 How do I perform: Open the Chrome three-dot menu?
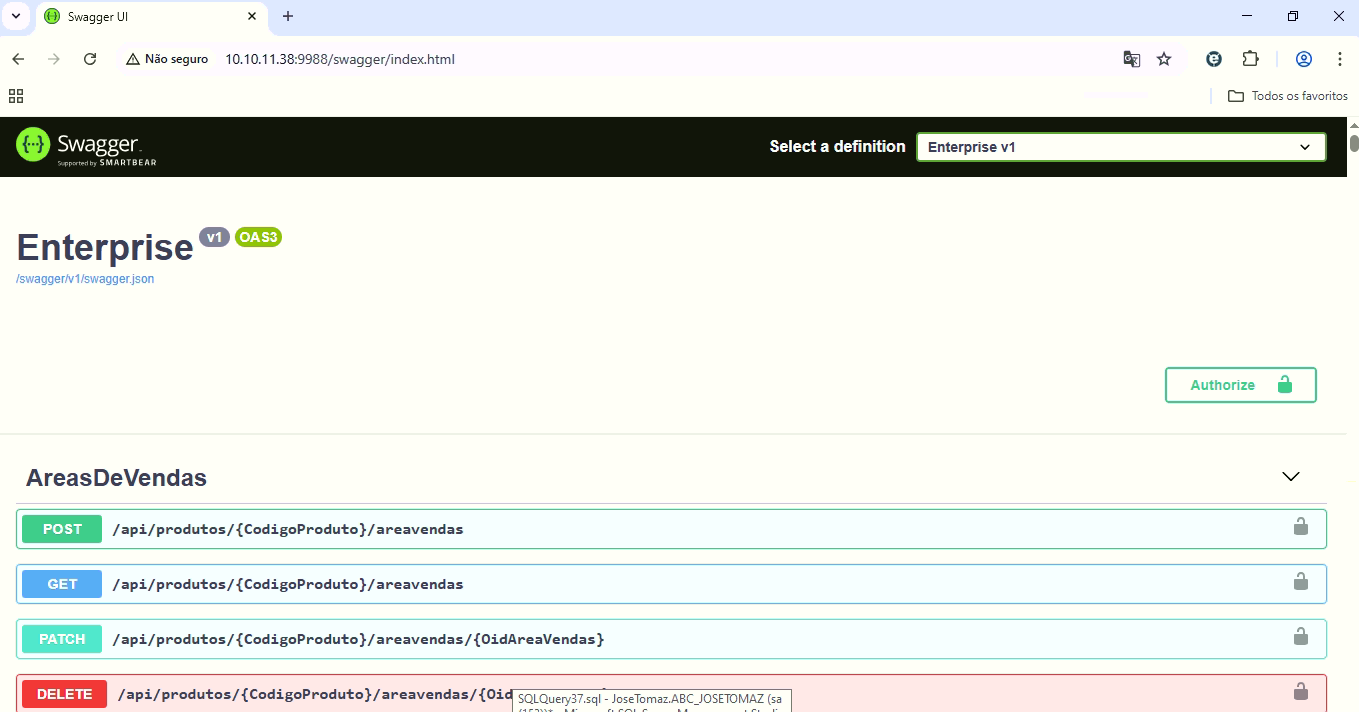coord(1340,59)
